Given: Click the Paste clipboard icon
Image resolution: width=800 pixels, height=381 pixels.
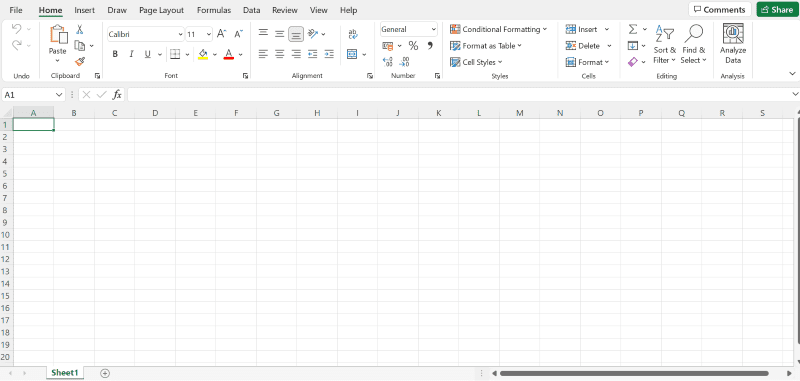Looking at the screenshot, I should [x=58, y=34].
